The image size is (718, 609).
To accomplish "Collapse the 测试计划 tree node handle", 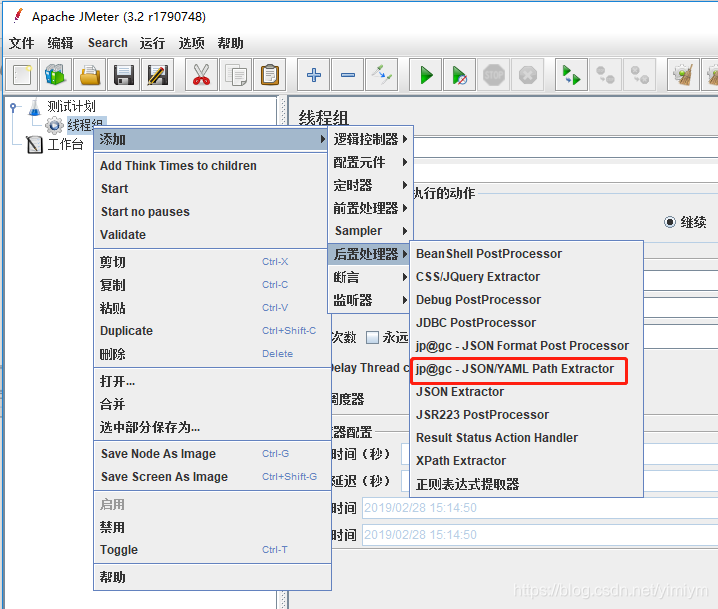I will click(13, 107).
